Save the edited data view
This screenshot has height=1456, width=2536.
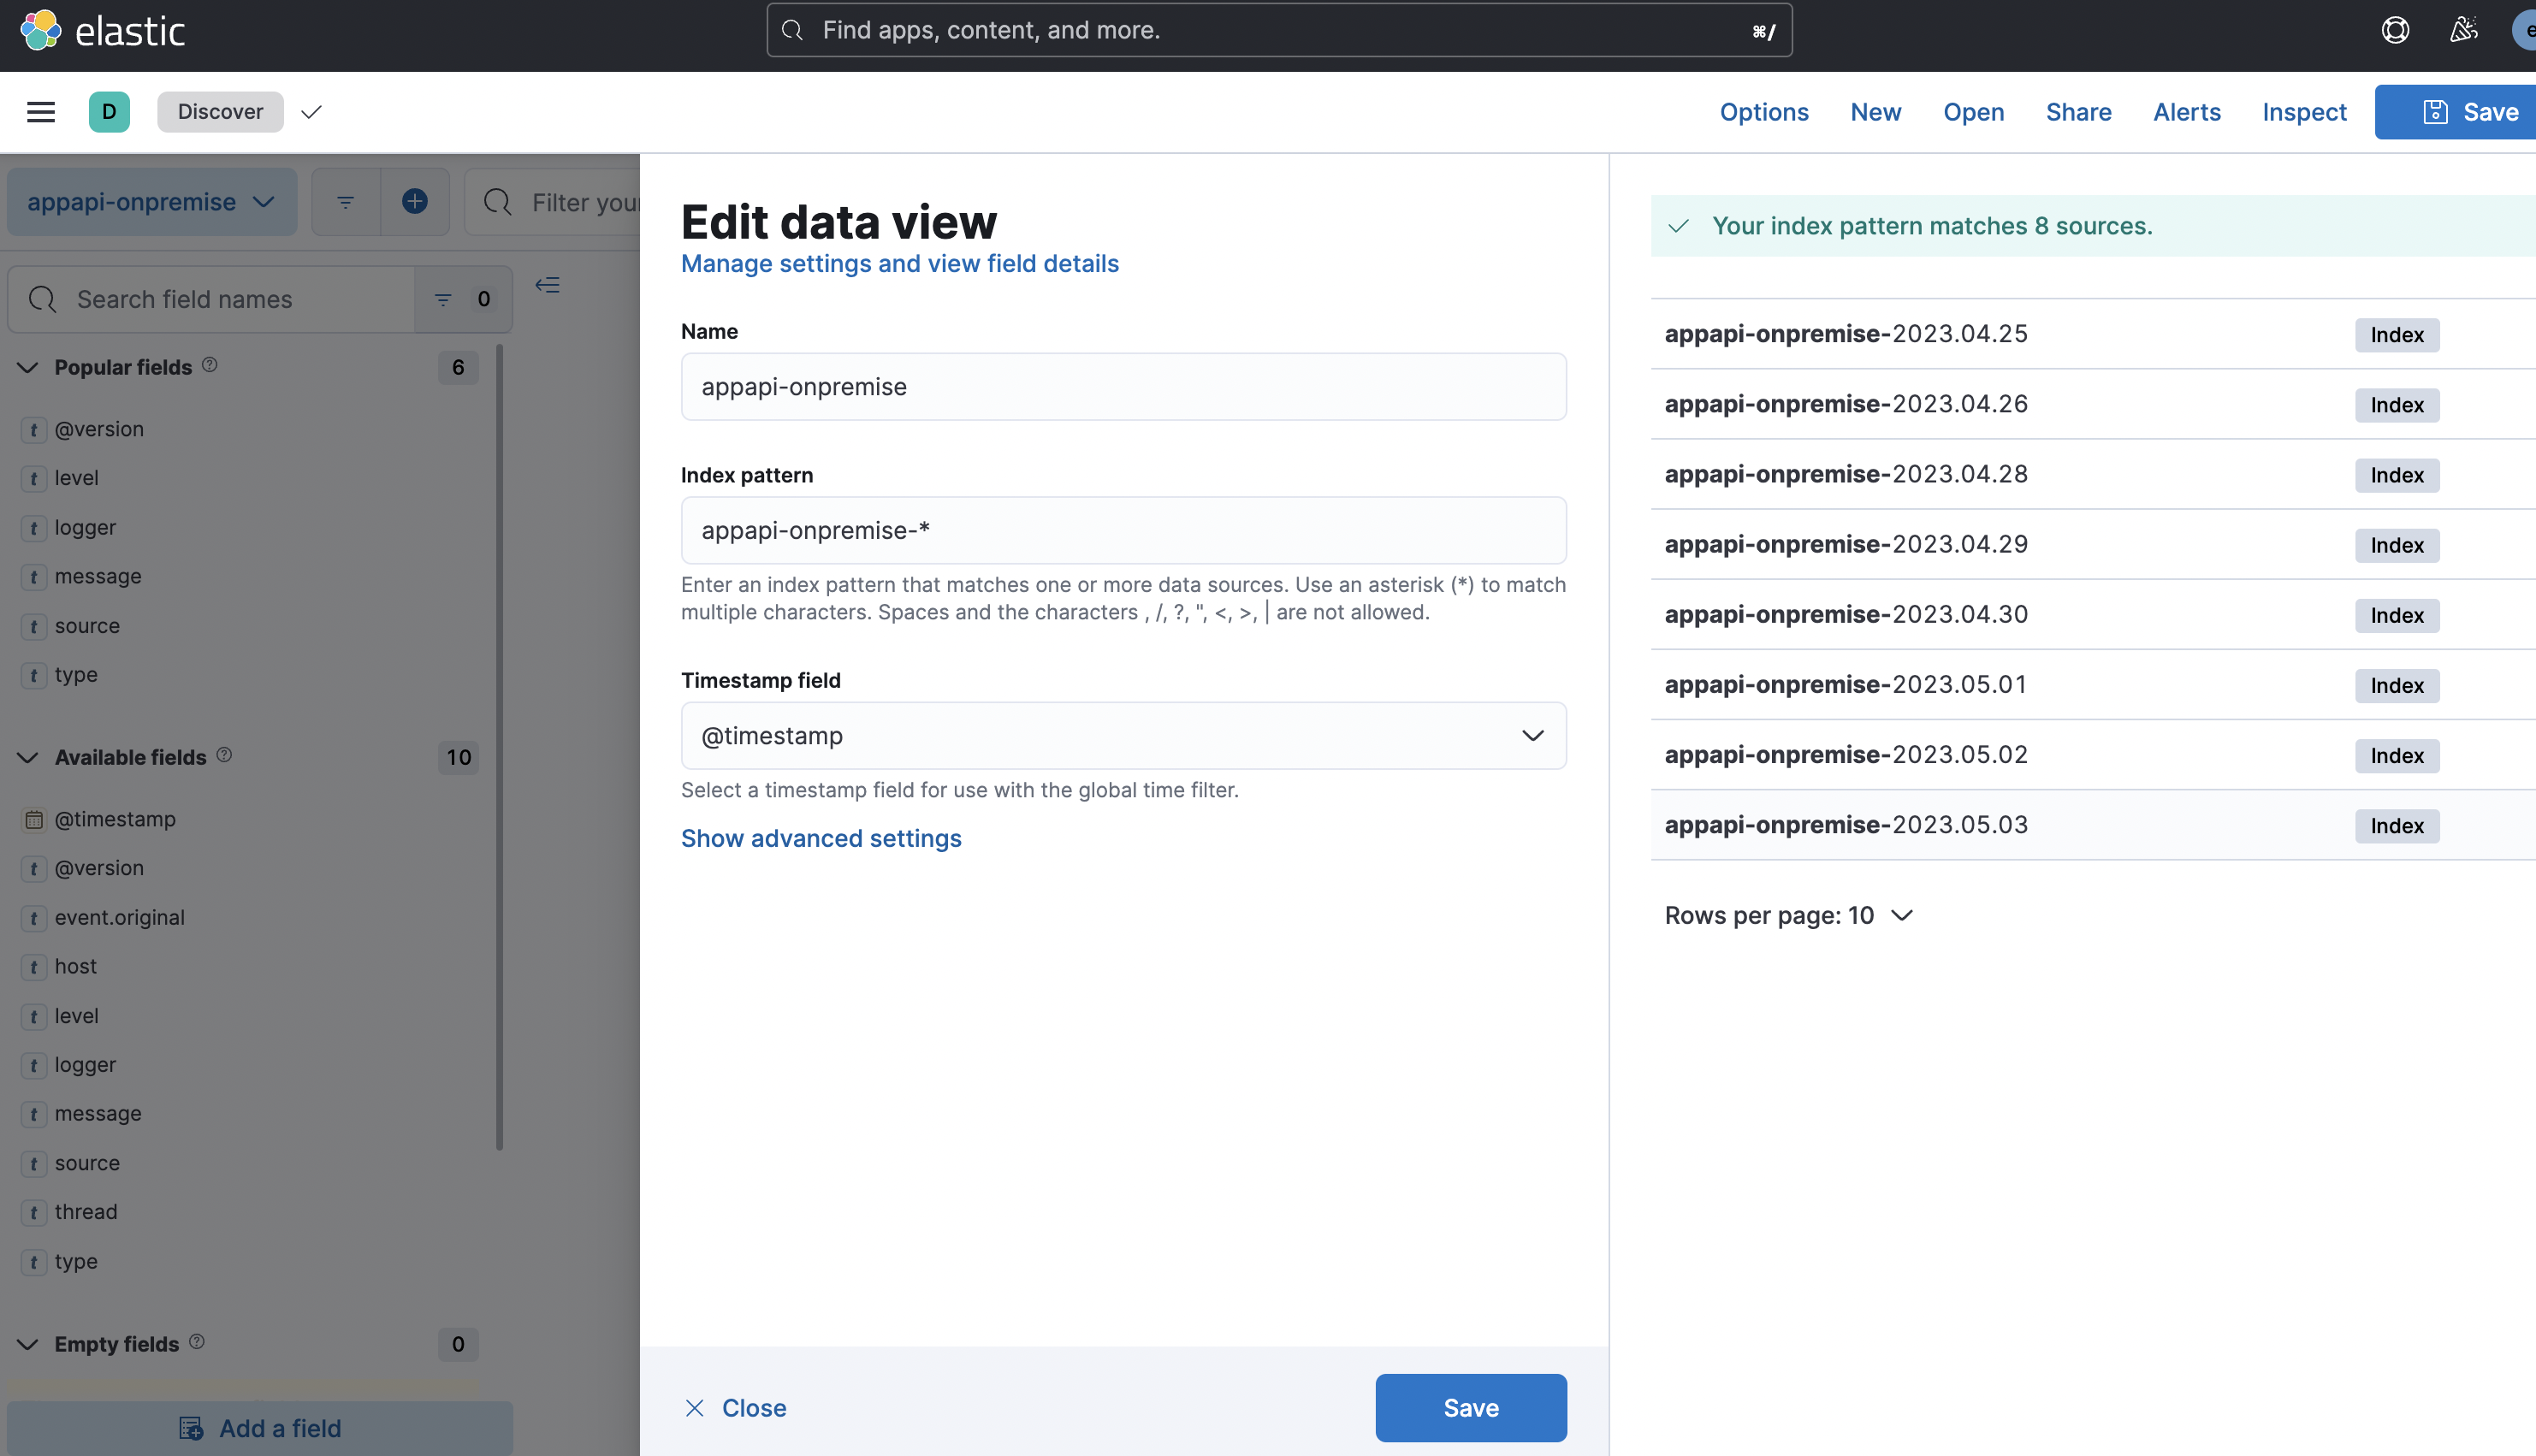click(1470, 1408)
